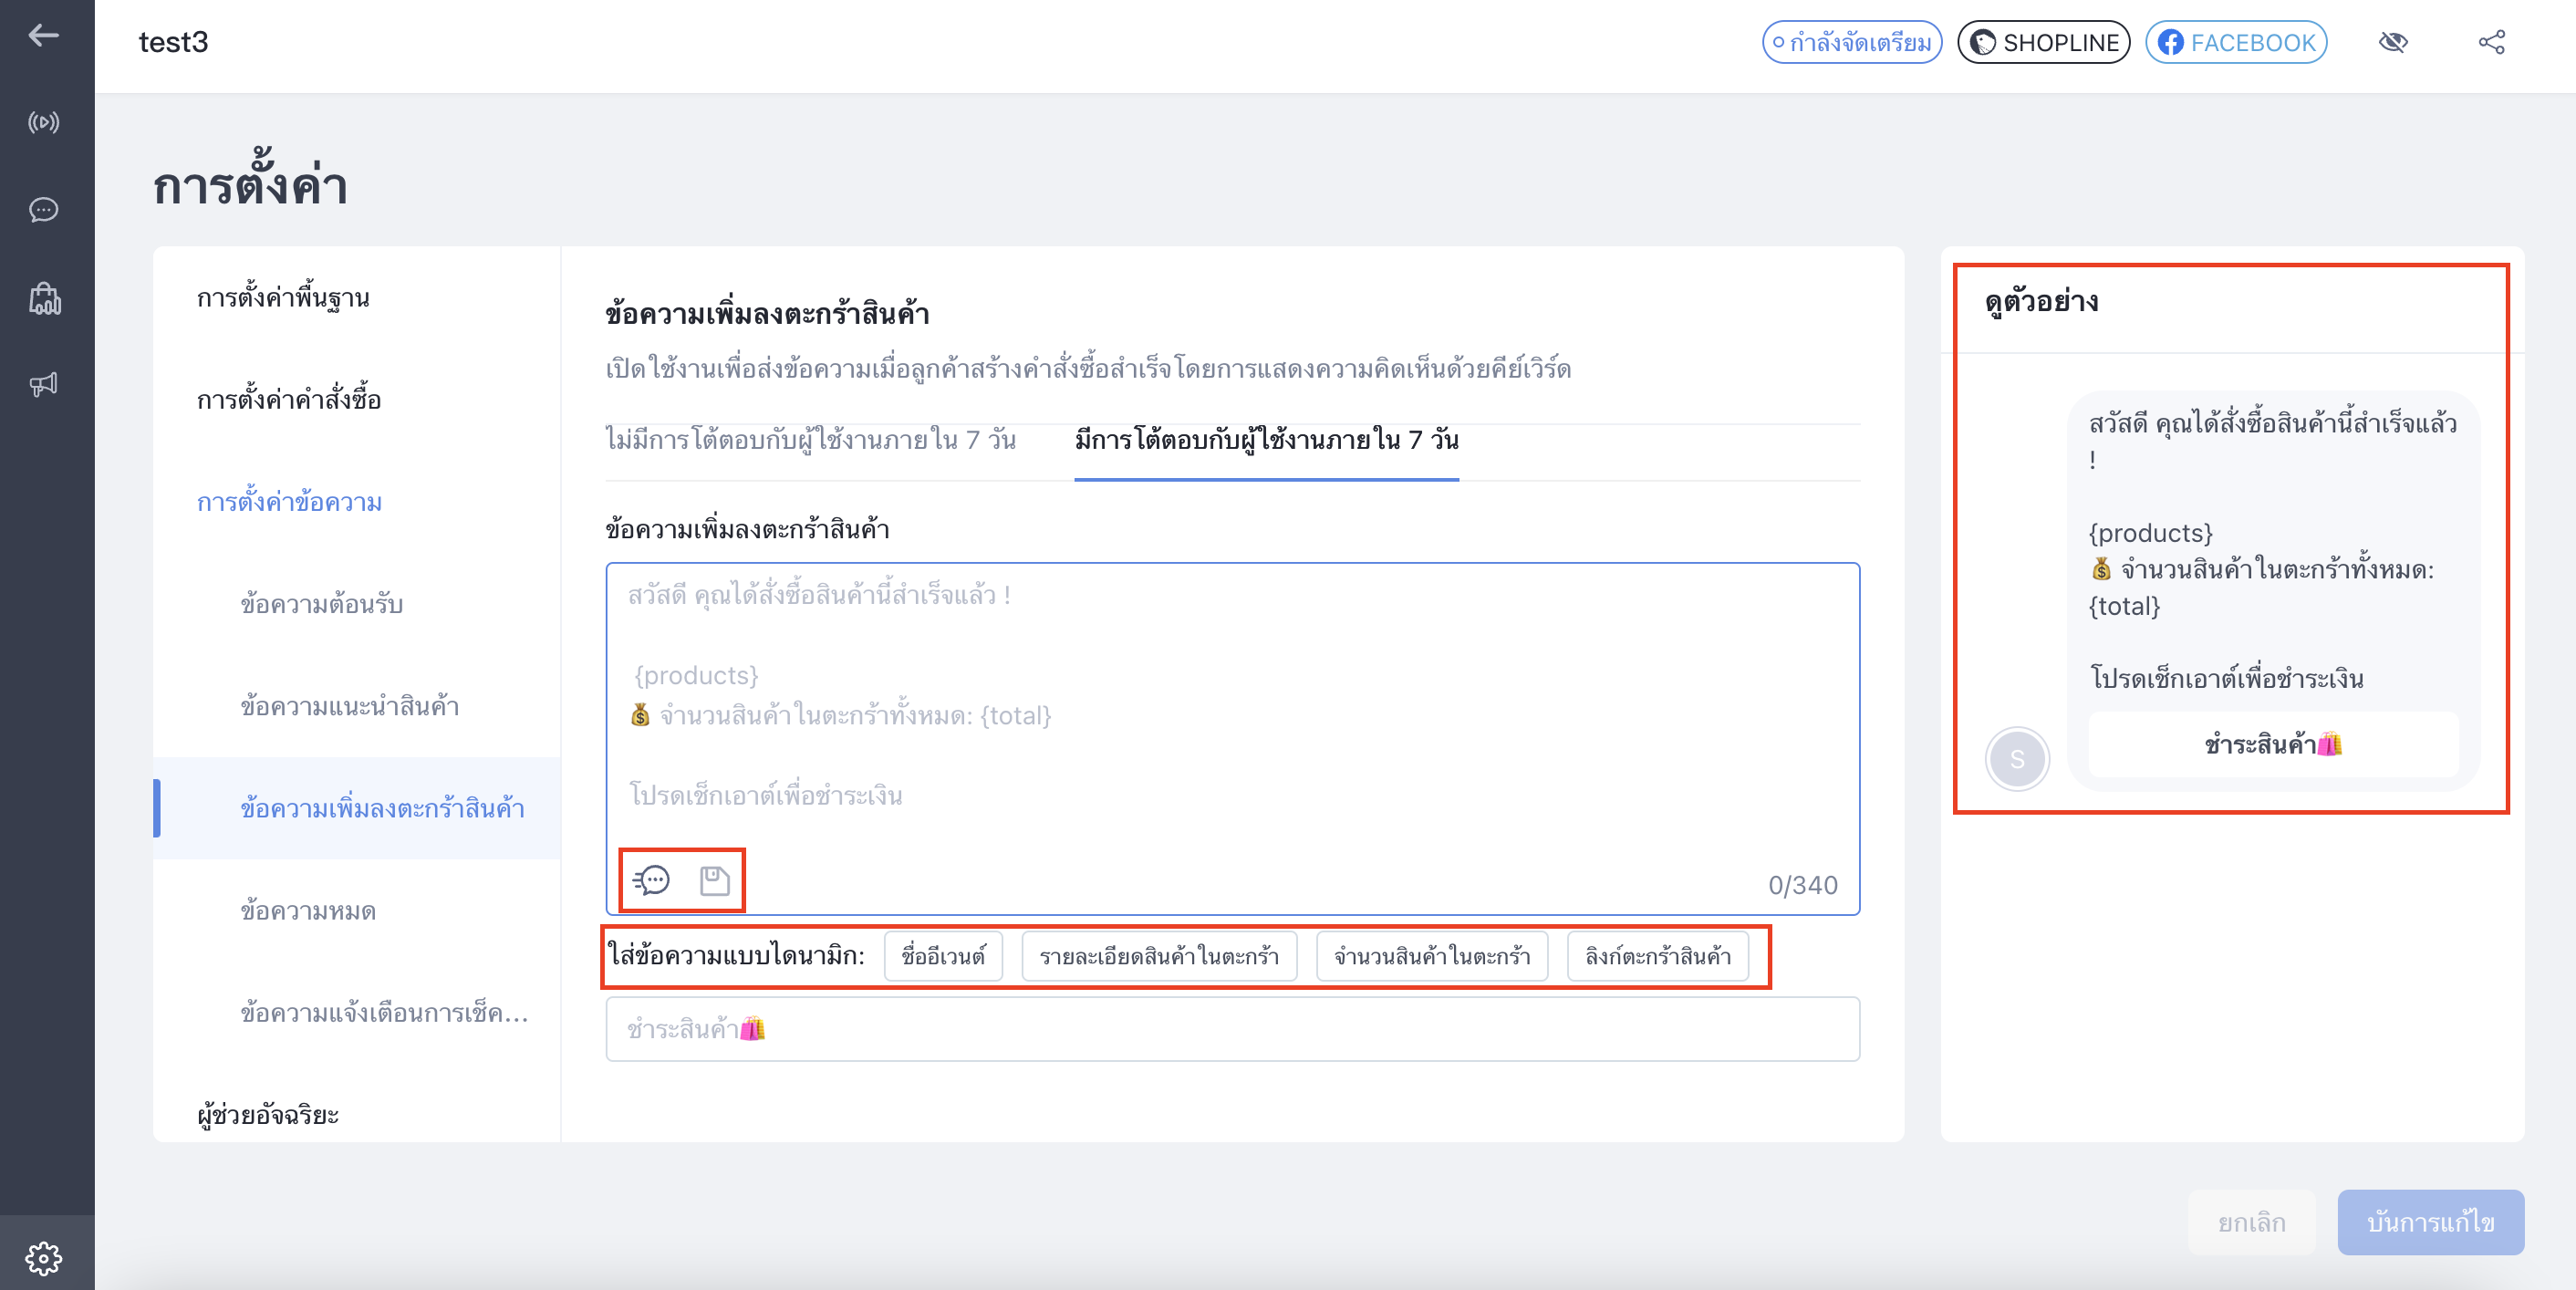Open the settings gear icon
Viewport: 2576px width, 1290px height.
coord(43,1258)
